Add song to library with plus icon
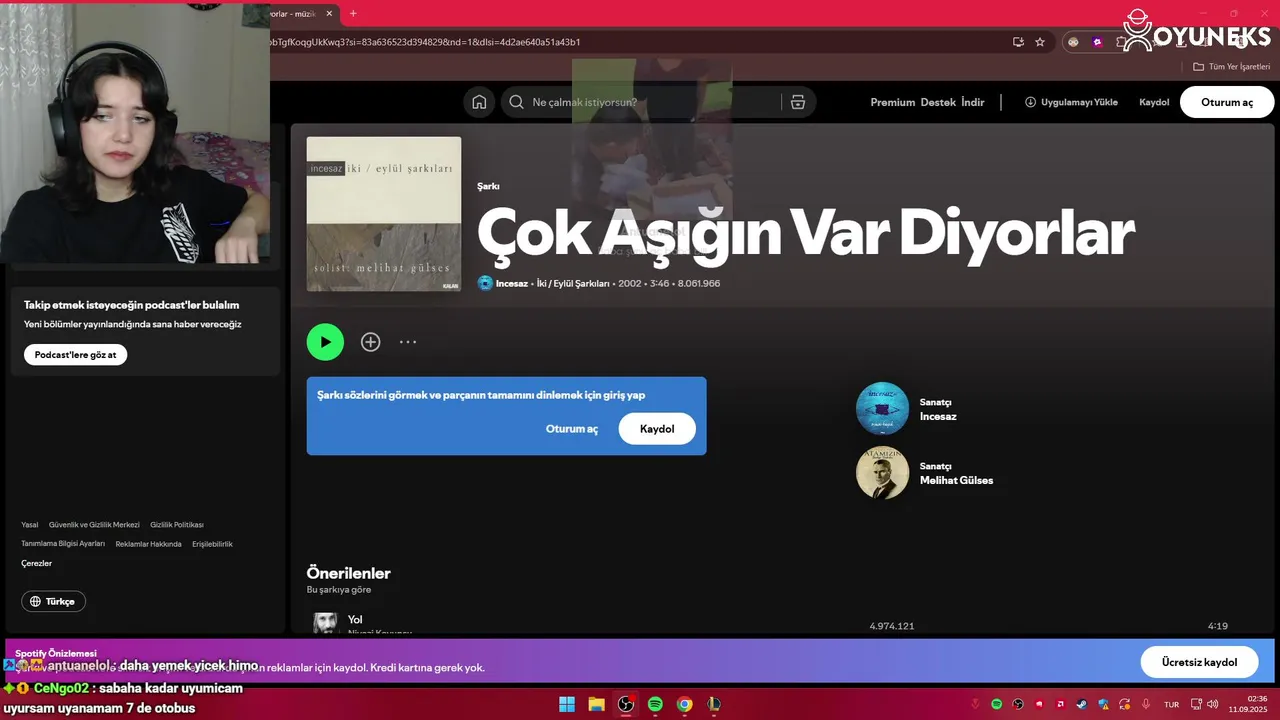Image resolution: width=1280 pixels, height=720 pixels. (370, 342)
